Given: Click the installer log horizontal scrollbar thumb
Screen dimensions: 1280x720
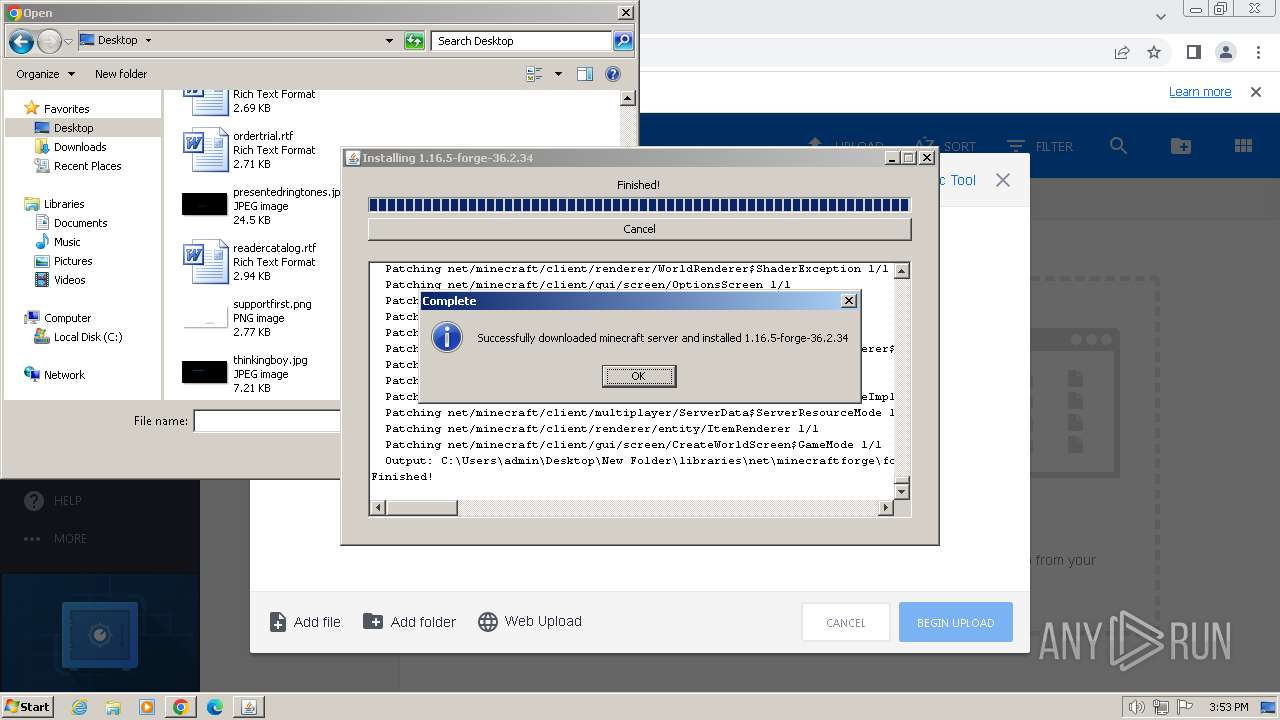Looking at the screenshot, I should pyautogui.click(x=421, y=508).
